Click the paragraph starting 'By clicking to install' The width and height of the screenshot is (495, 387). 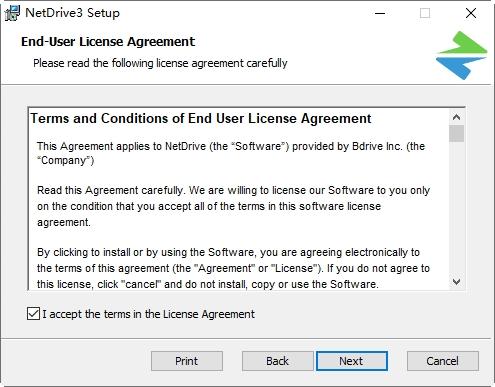pyautogui.click(x=233, y=268)
